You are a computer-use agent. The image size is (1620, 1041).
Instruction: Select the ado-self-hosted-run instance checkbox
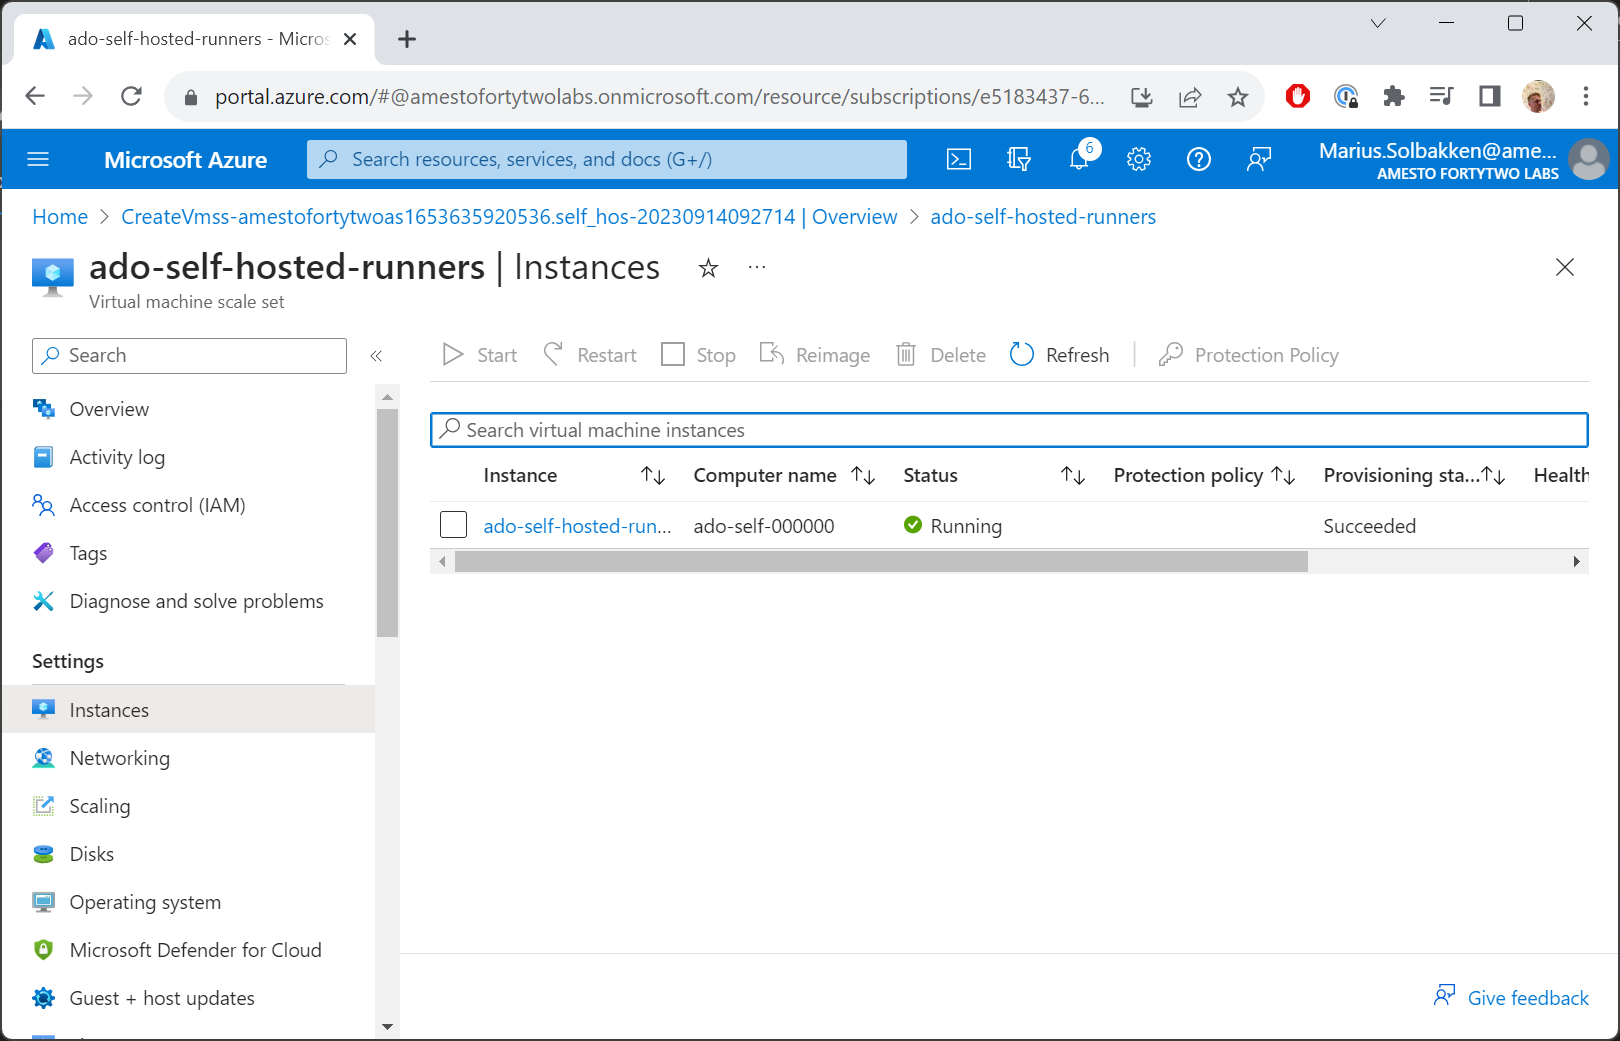[x=453, y=525]
